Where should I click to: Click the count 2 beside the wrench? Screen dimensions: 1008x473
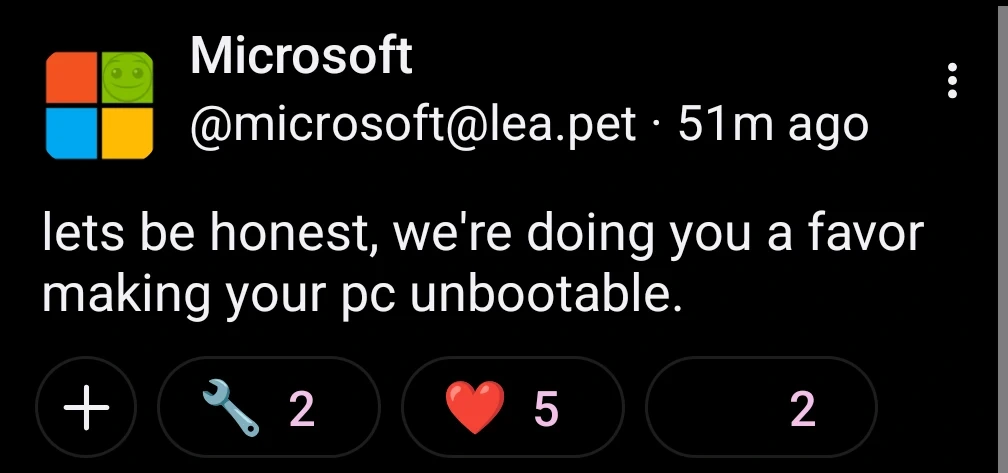point(302,408)
